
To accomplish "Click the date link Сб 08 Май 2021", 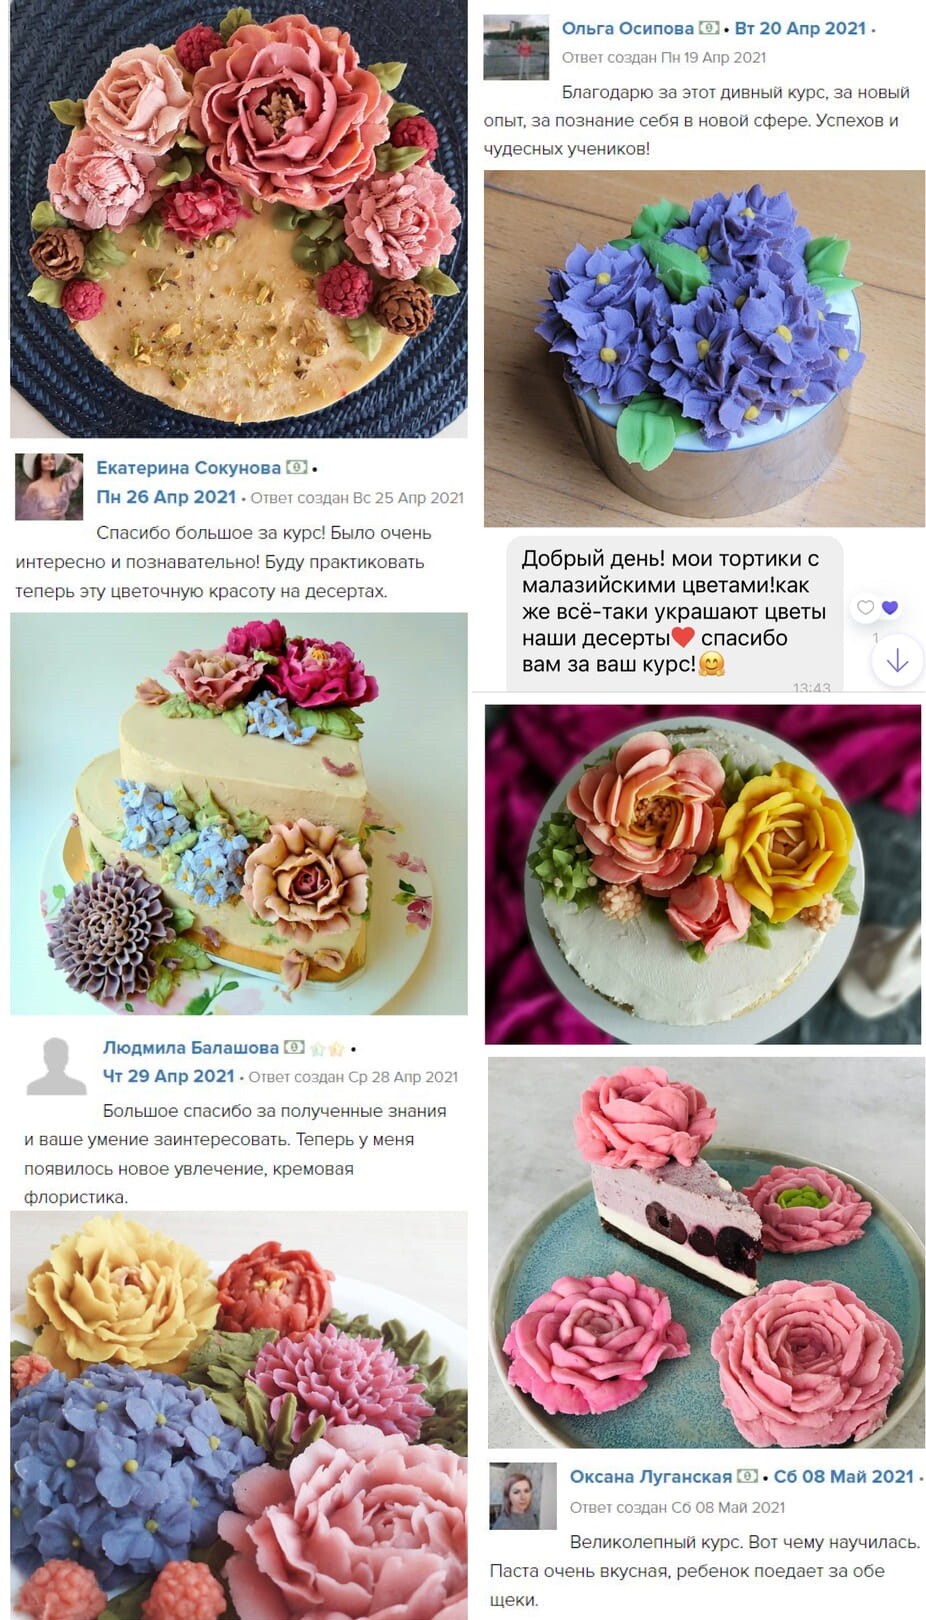I will pyautogui.click(x=844, y=1476).
